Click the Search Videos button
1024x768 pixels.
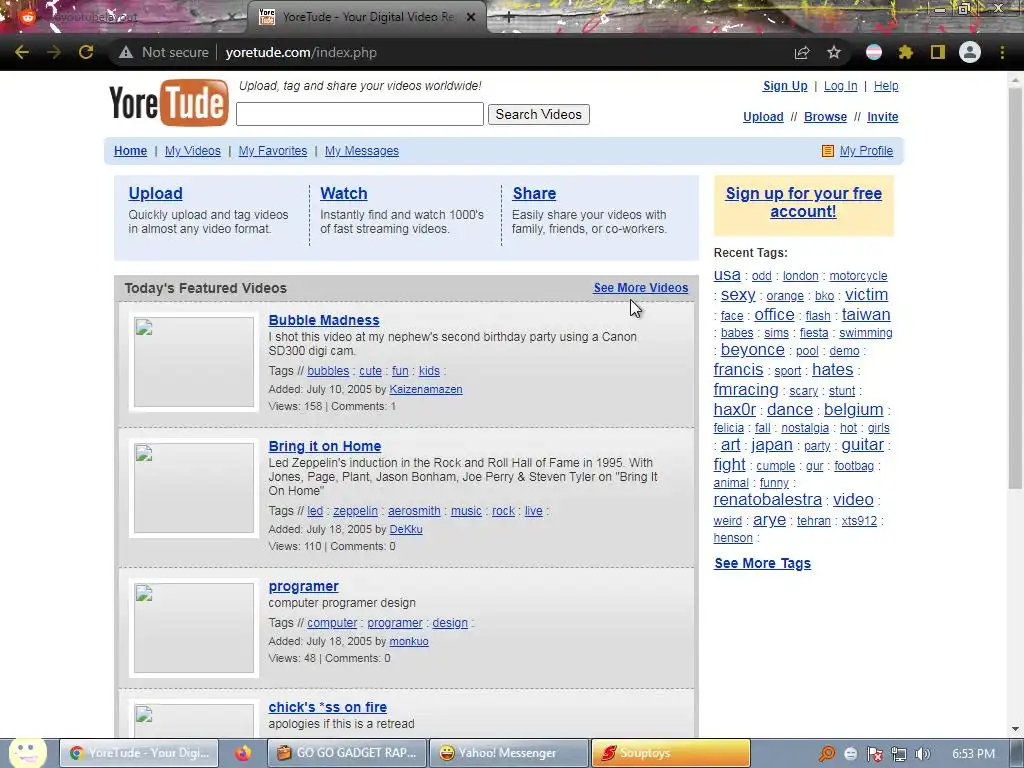click(x=539, y=114)
